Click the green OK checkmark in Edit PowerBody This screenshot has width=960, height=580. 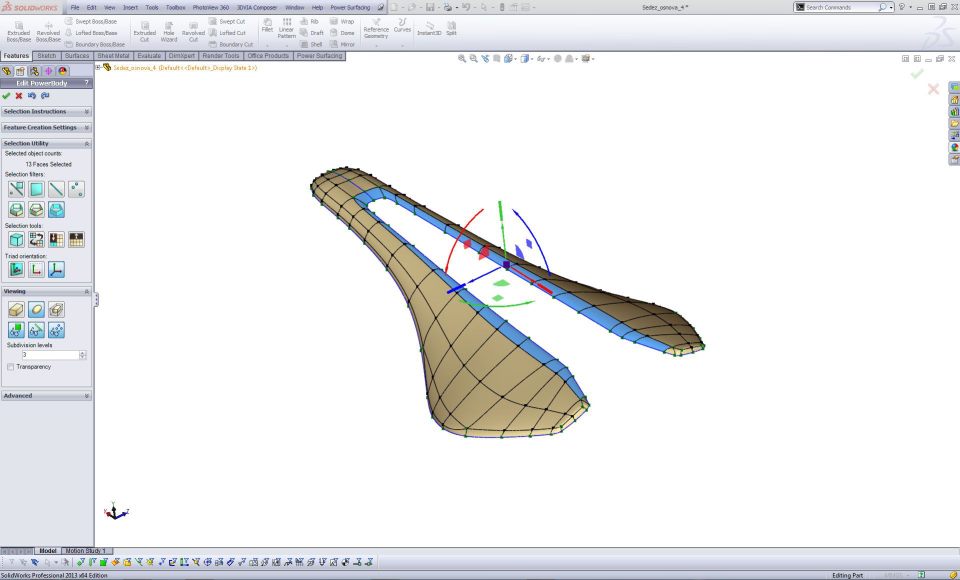6,96
